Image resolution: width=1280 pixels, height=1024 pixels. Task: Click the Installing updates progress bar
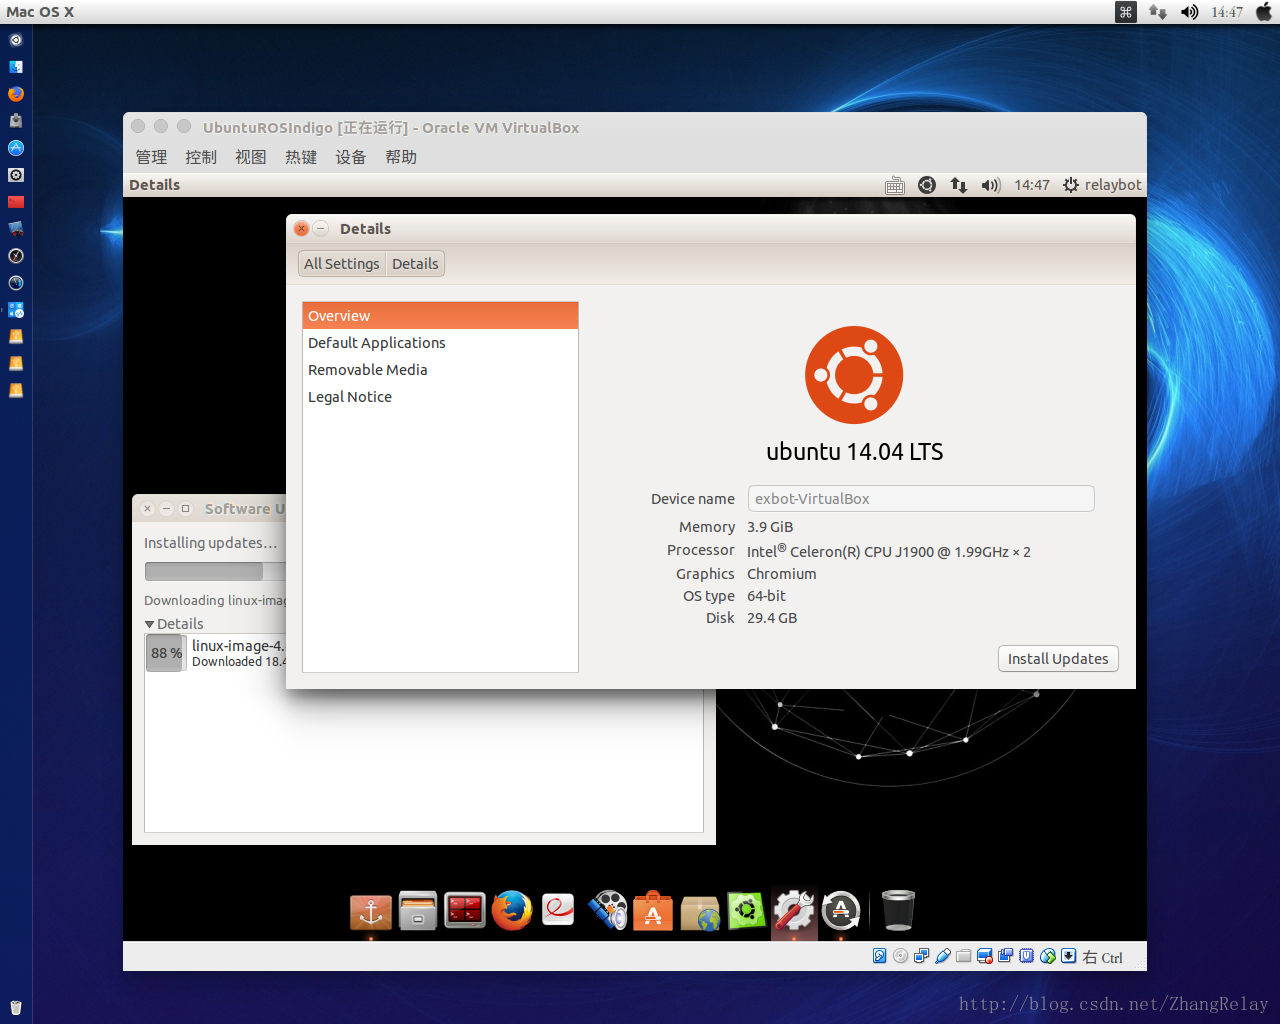click(215, 571)
